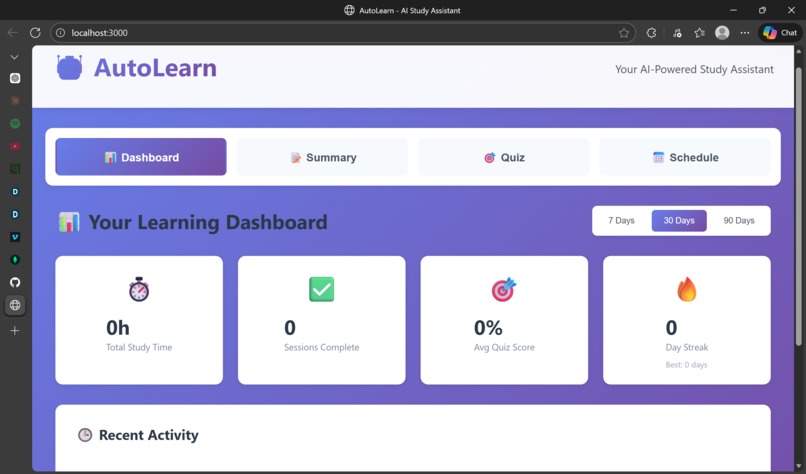
Task: Open the ChatGPT tab in the vertical sidebar
Action: (15, 78)
